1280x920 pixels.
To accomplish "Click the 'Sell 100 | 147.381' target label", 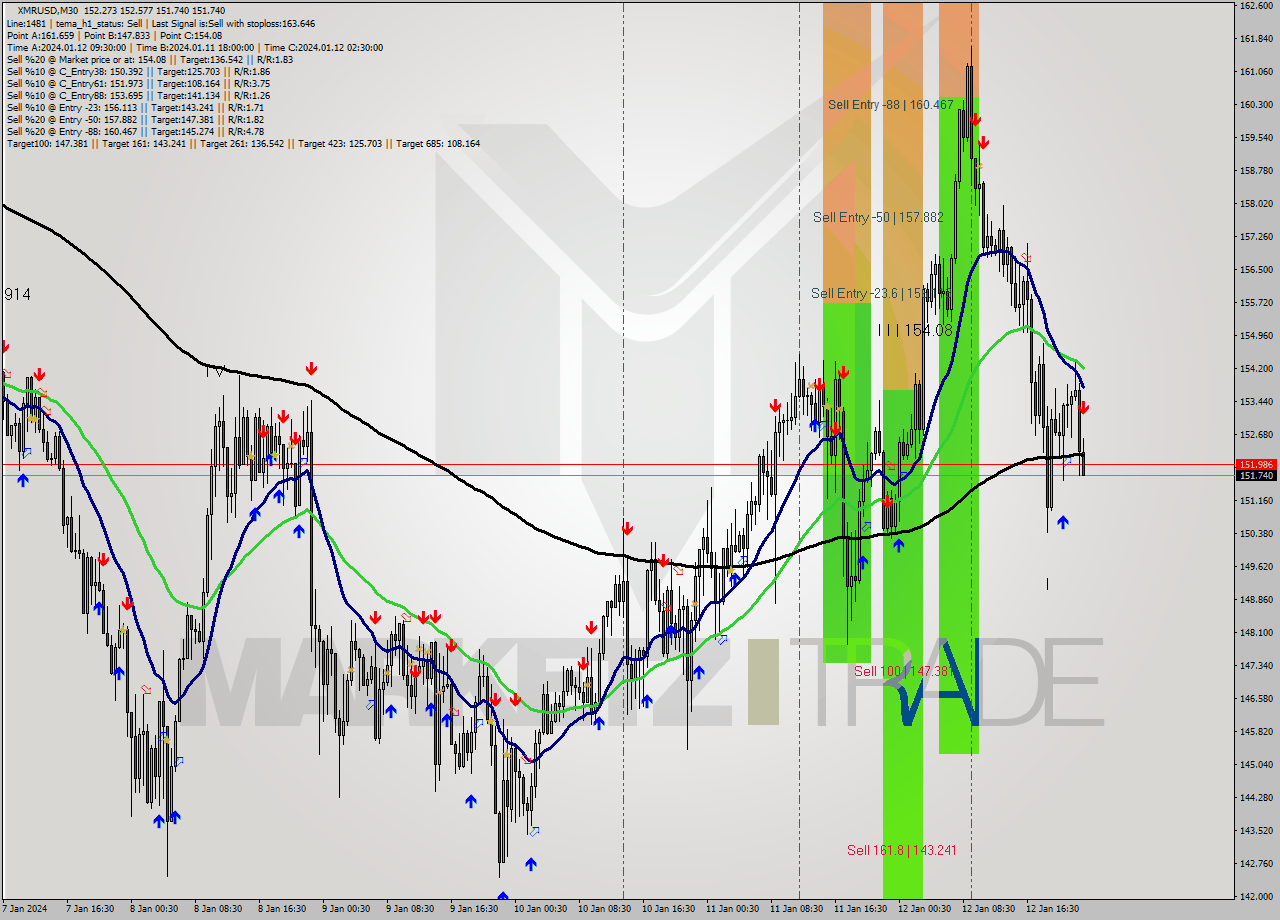I will (902, 671).
